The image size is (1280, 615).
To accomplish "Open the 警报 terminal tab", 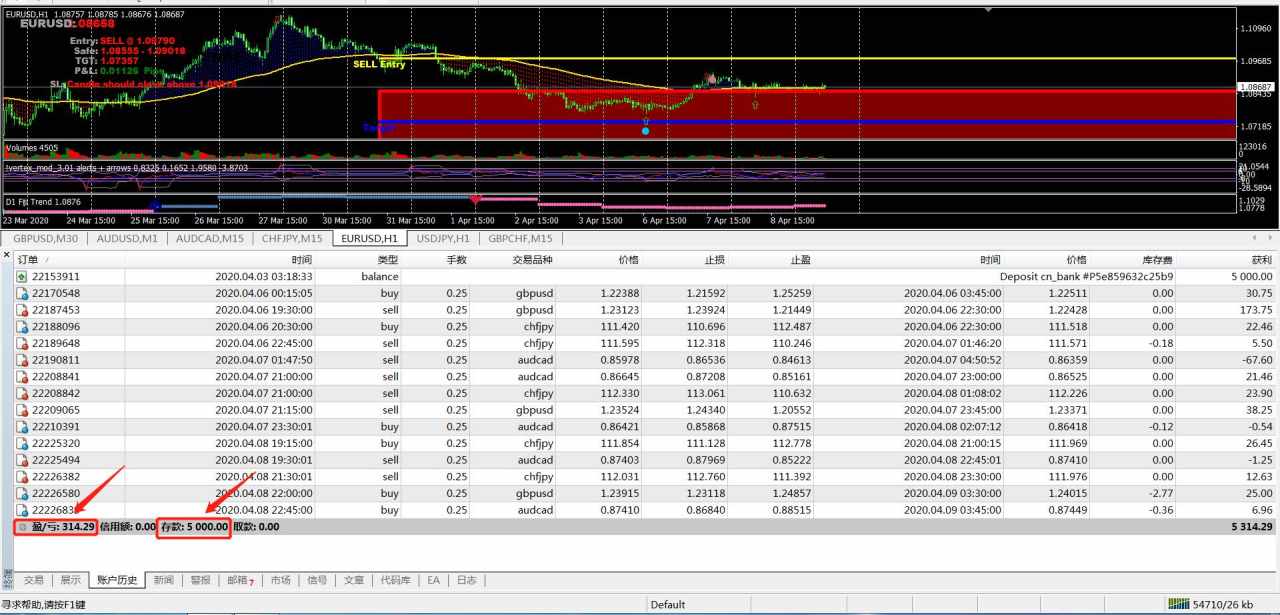I will tap(201, 580).
